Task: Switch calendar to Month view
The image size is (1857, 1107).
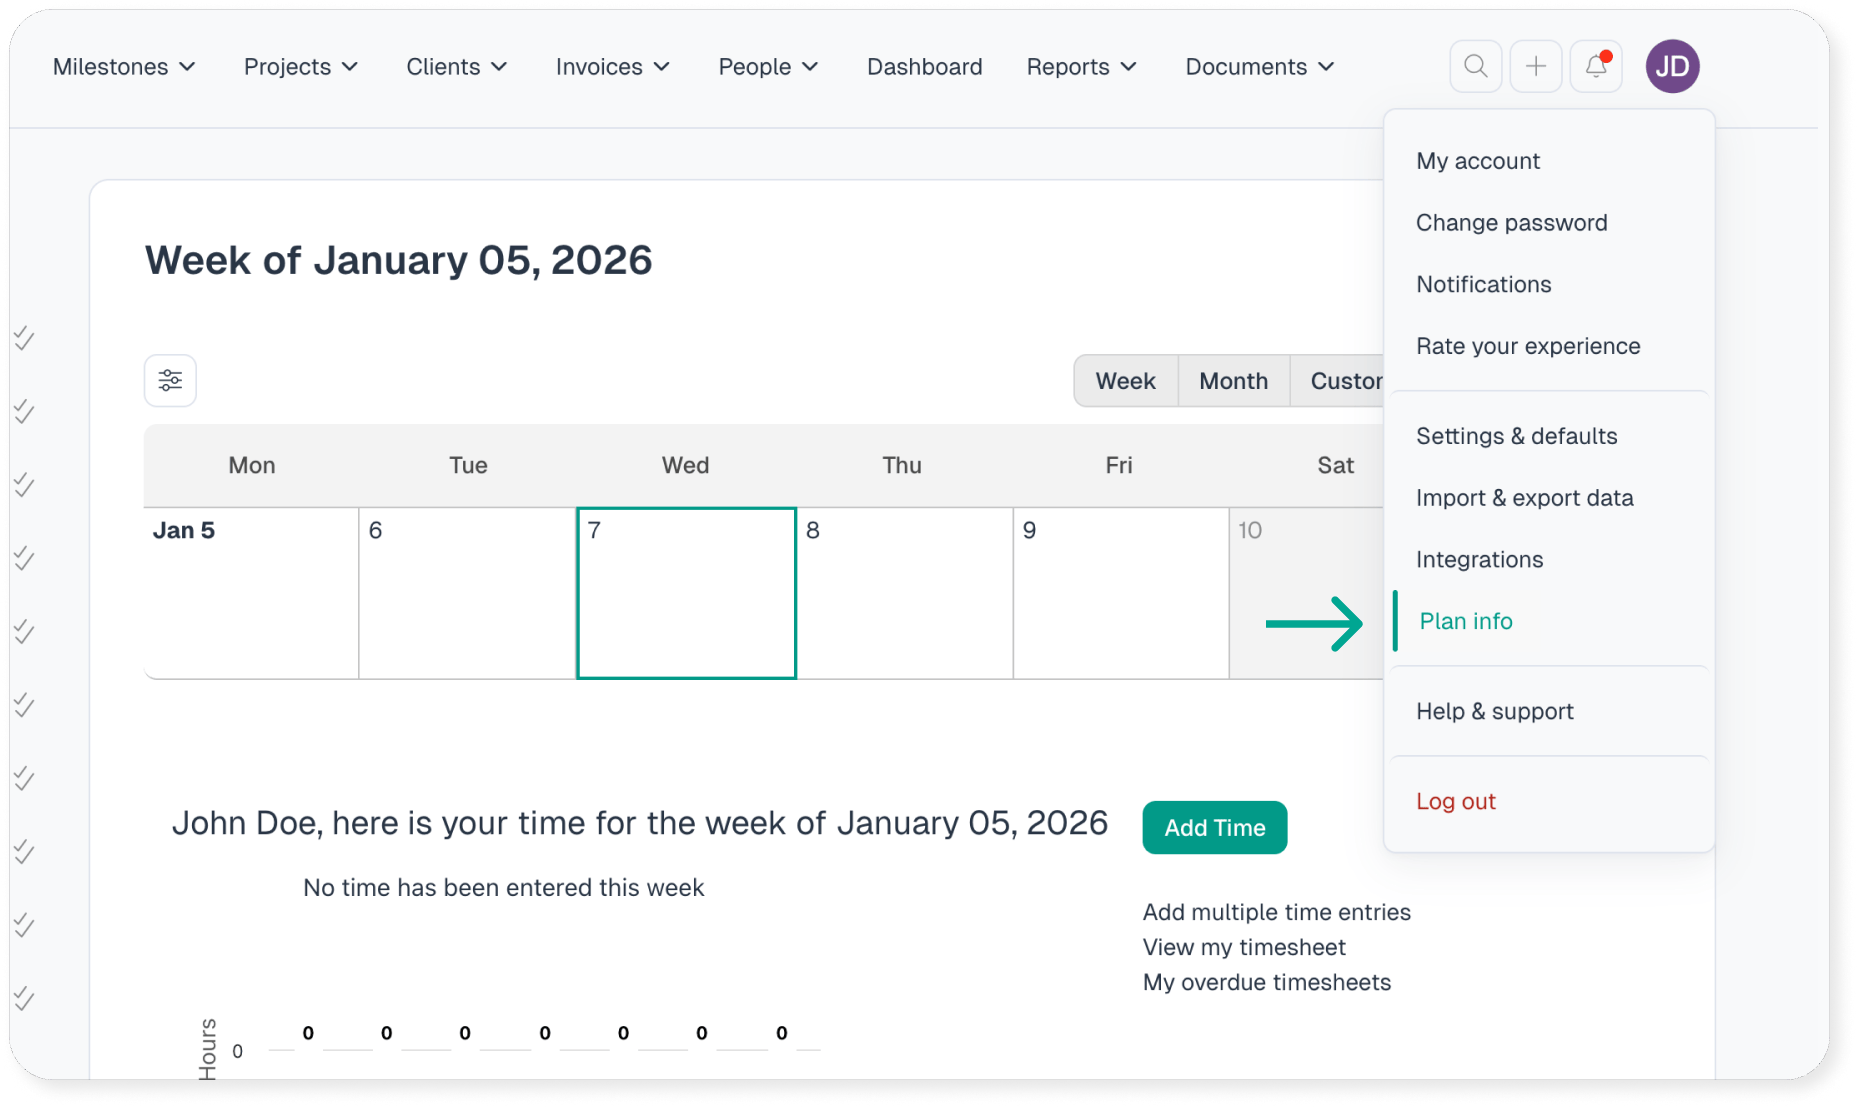Action: 1233,381
